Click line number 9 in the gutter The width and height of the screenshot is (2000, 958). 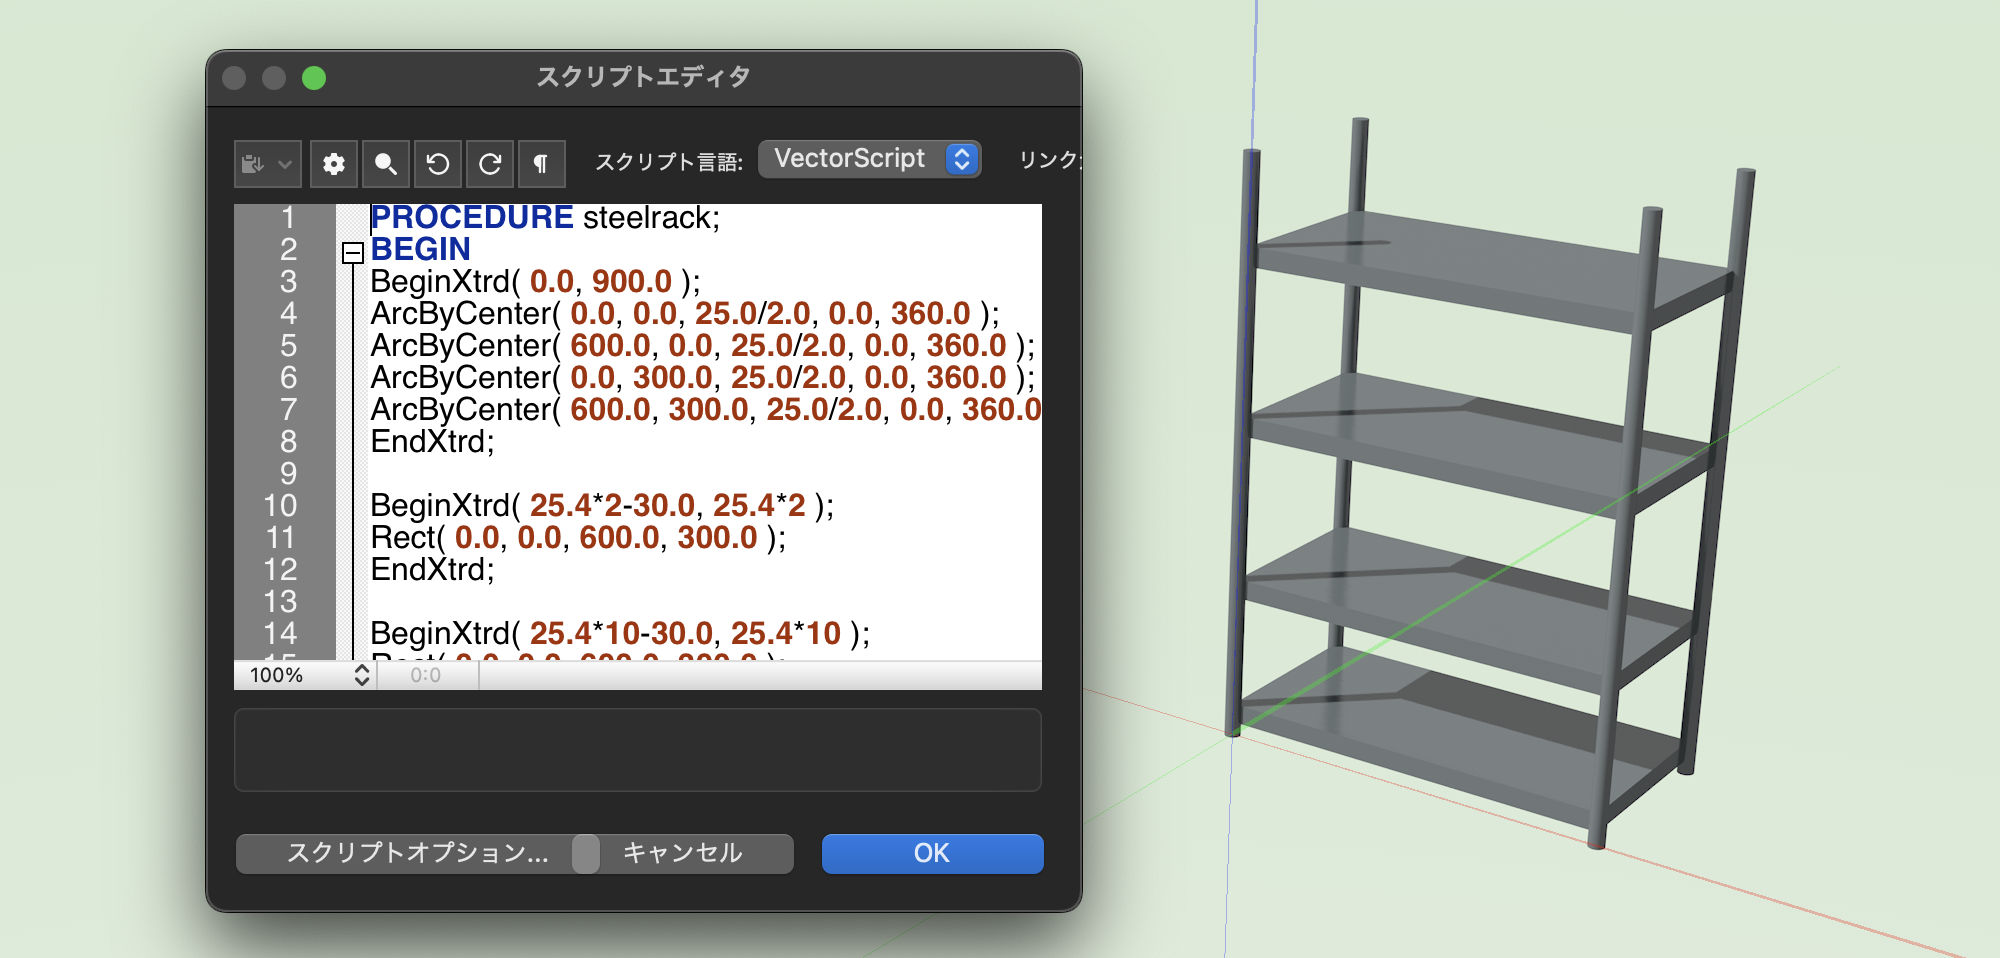[288, 473]
